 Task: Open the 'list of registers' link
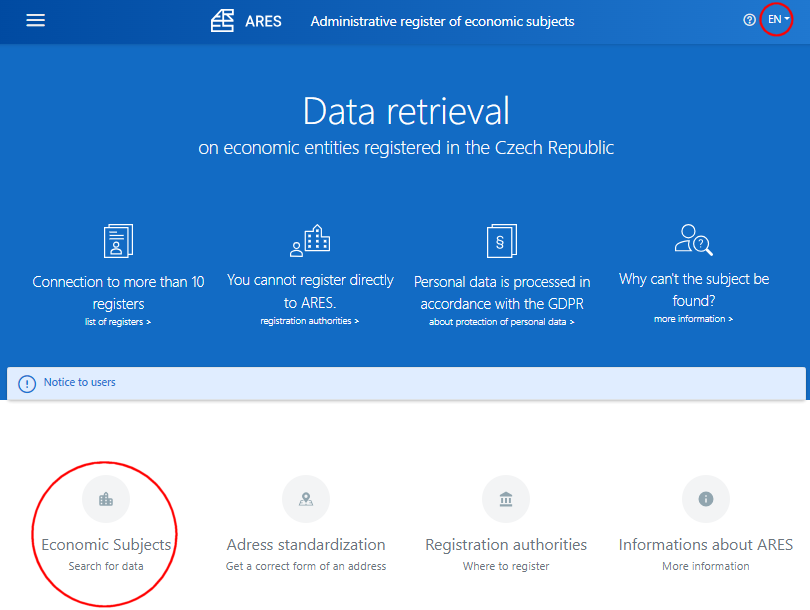tap(118, 322)
